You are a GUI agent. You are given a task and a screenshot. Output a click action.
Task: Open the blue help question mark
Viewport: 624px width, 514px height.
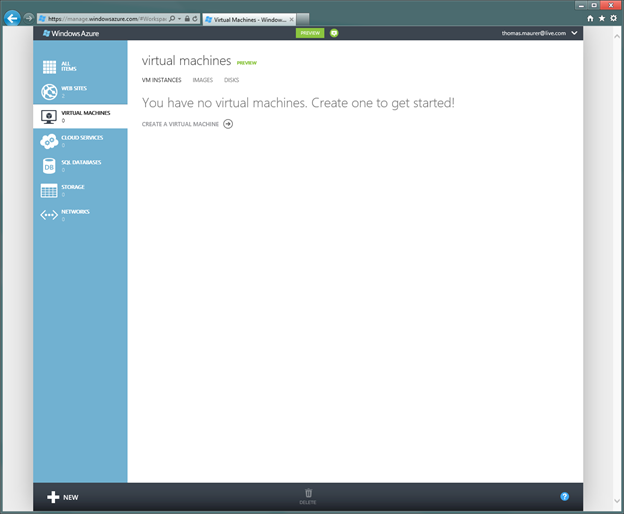coord(564,496)
